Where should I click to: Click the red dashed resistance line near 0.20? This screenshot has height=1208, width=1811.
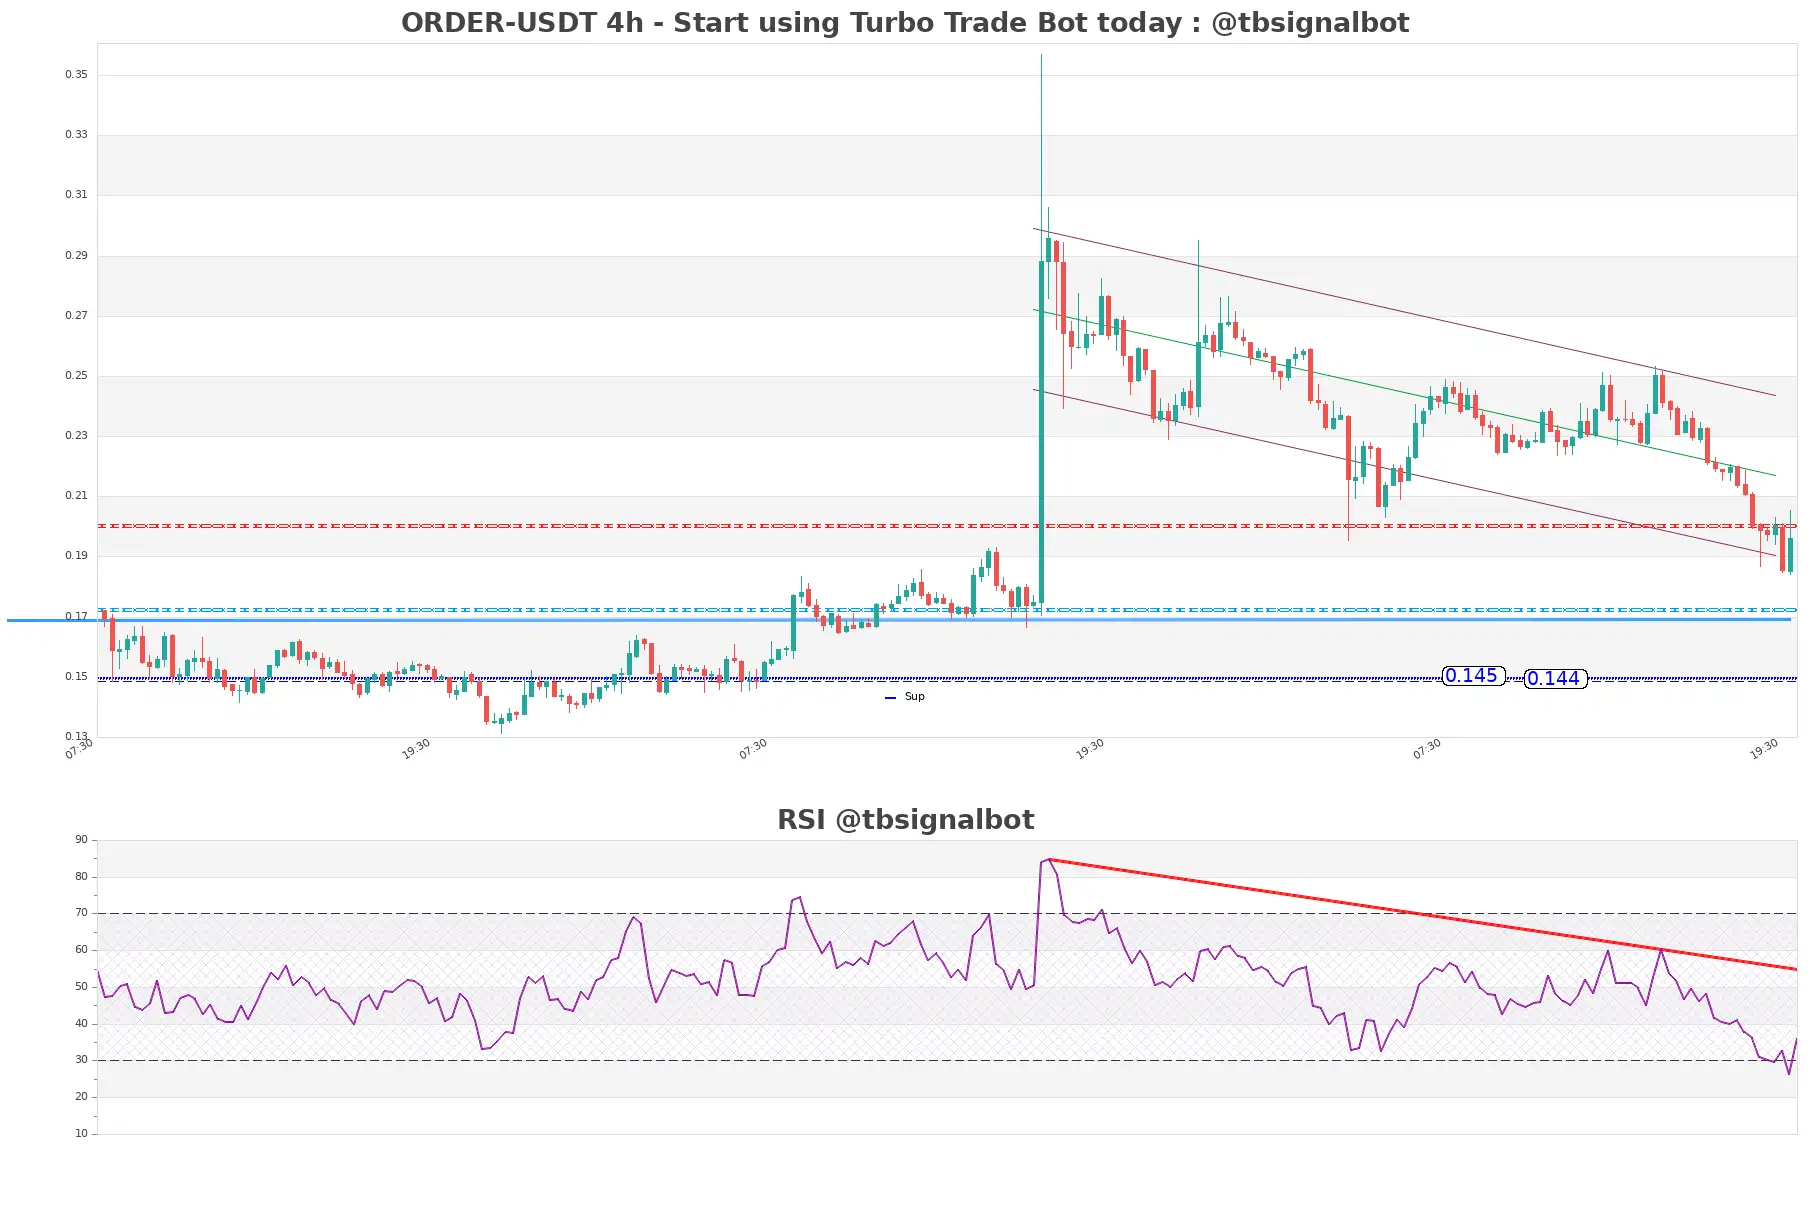(947, 525)
